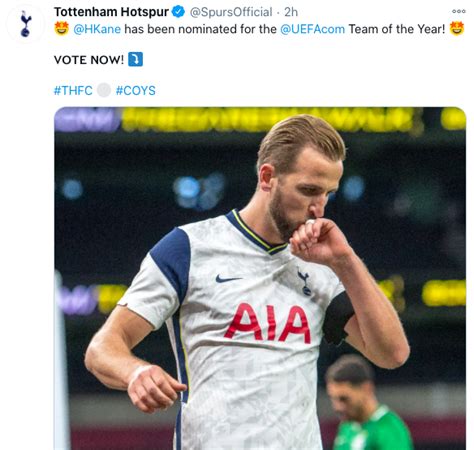Open the tweet's three-dot more menu
Image resolution: width=474 pixels, height=450 pixels.
459,11
